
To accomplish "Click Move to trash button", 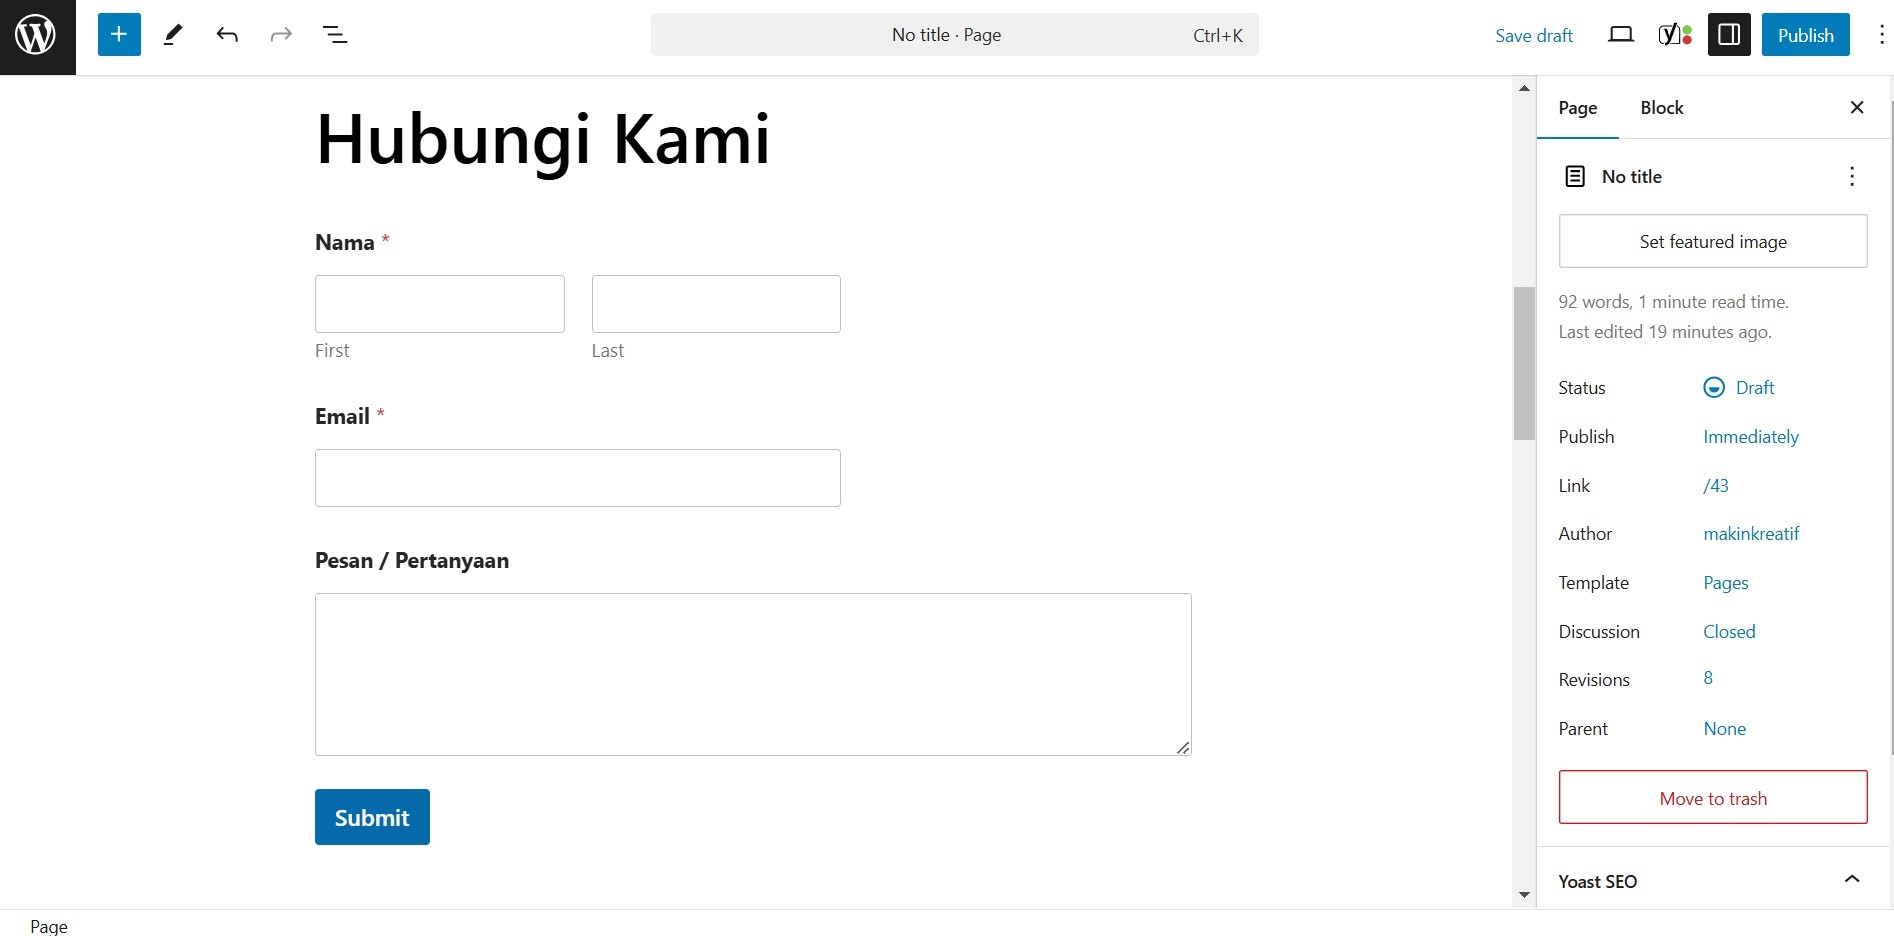I will pos(1713,798).
